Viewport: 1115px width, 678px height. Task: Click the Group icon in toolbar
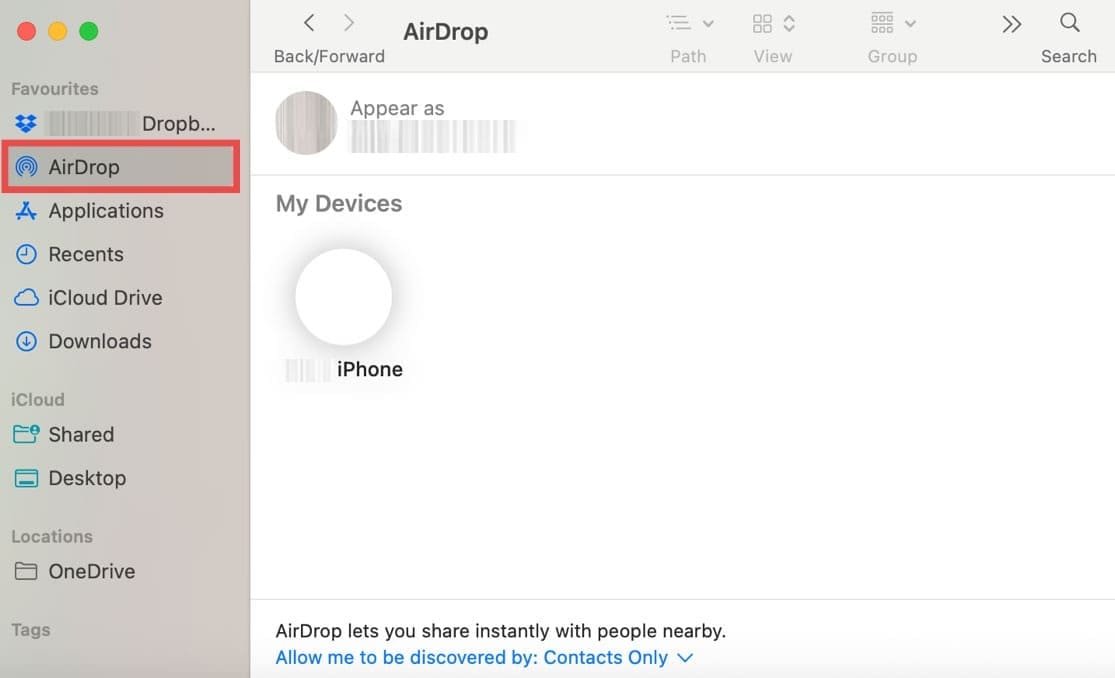coord(882,23)
